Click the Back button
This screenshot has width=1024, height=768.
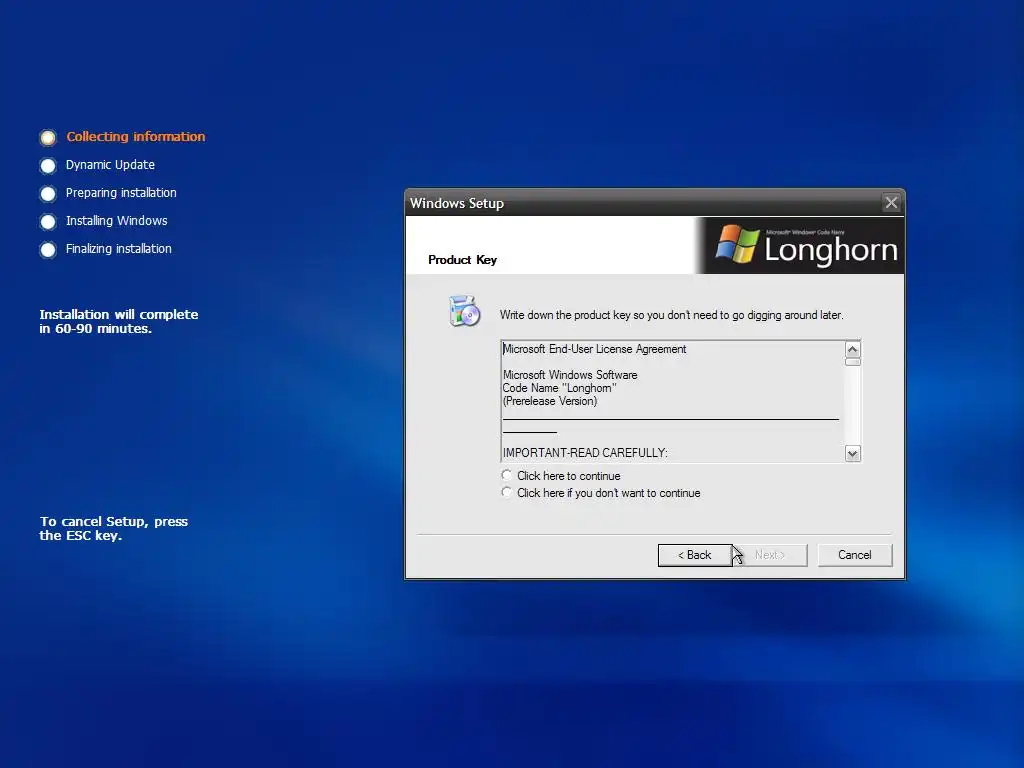point(695,555)
